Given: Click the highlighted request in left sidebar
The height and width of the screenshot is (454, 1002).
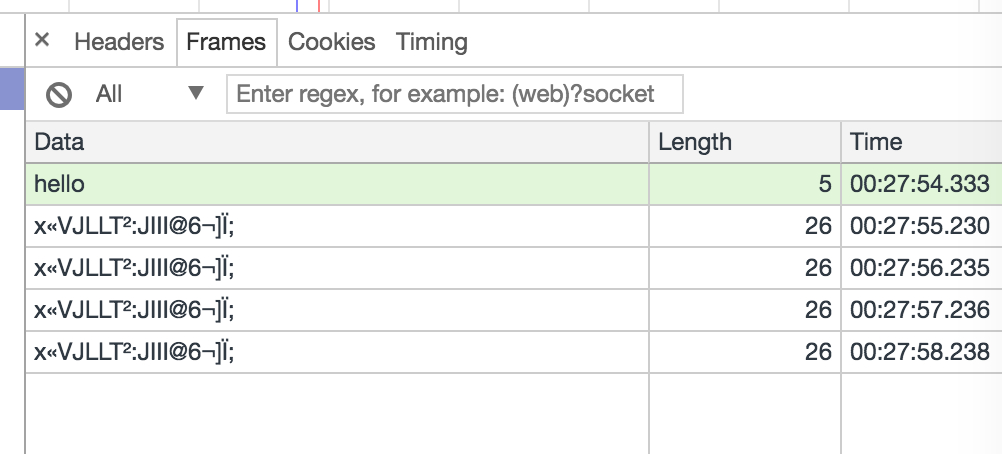Looking at the screenshot, I should [x=12, y=89].
